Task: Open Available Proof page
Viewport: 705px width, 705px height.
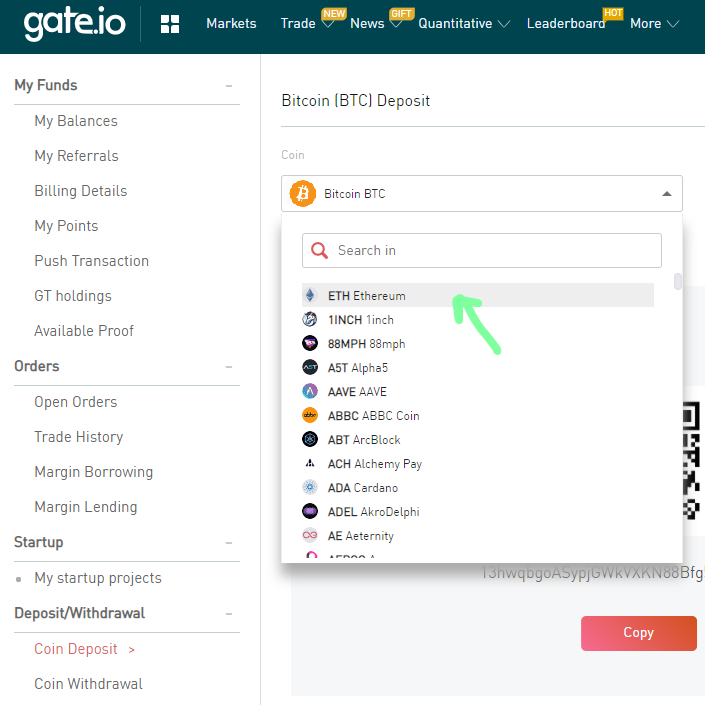Action: click(84, 331)
